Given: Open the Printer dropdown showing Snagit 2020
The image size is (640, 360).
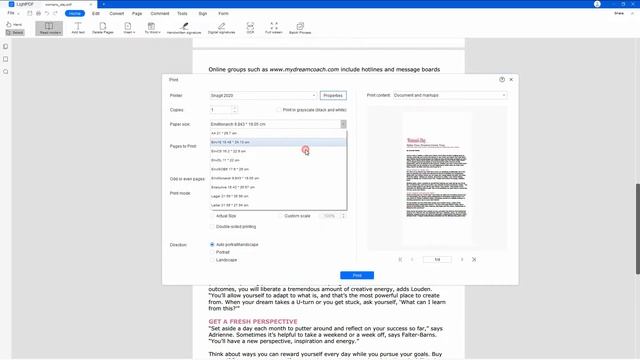Looking at the screenshot, I should 263,96.
